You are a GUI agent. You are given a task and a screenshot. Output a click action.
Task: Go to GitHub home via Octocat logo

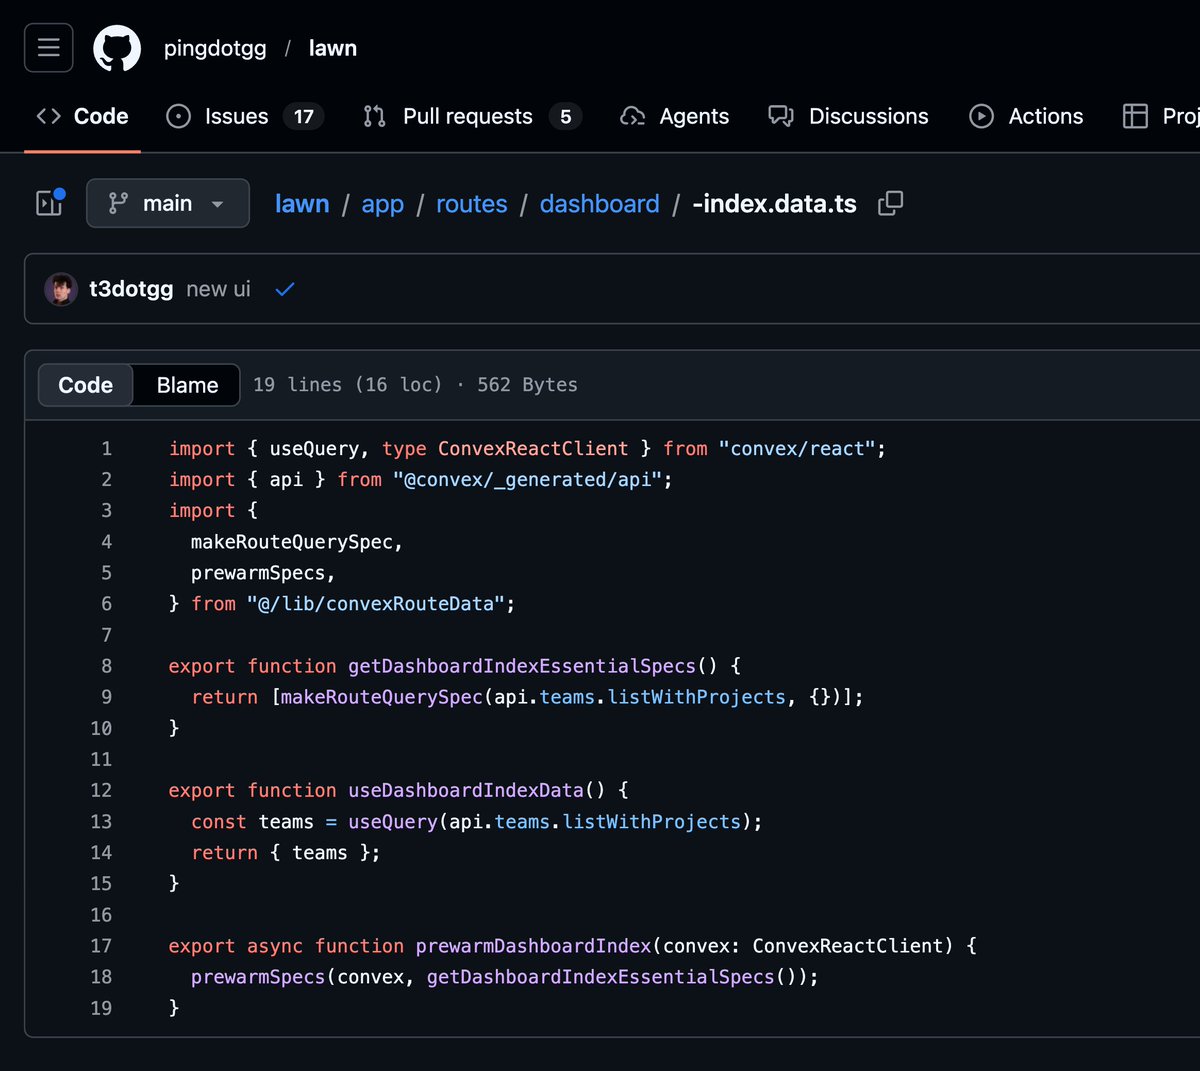[x=117, y=48]
